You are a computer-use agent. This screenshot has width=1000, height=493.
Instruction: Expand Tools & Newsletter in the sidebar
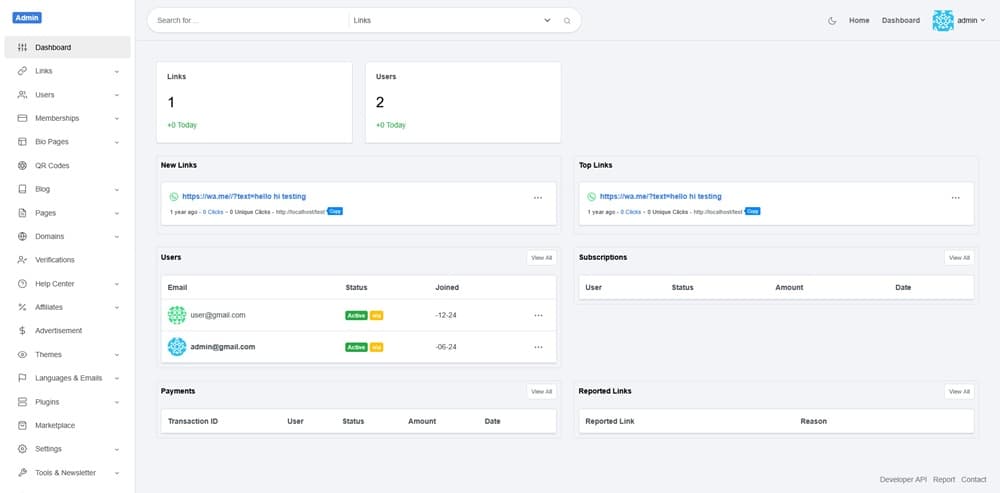[68, 473]
